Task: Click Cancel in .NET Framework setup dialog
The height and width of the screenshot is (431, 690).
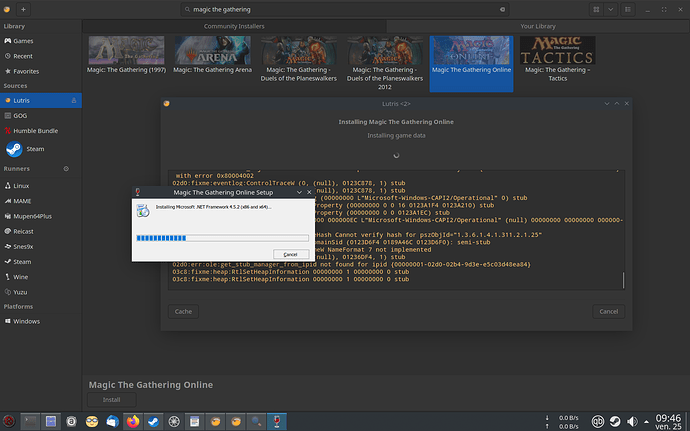Action: (x=290, y=254)
